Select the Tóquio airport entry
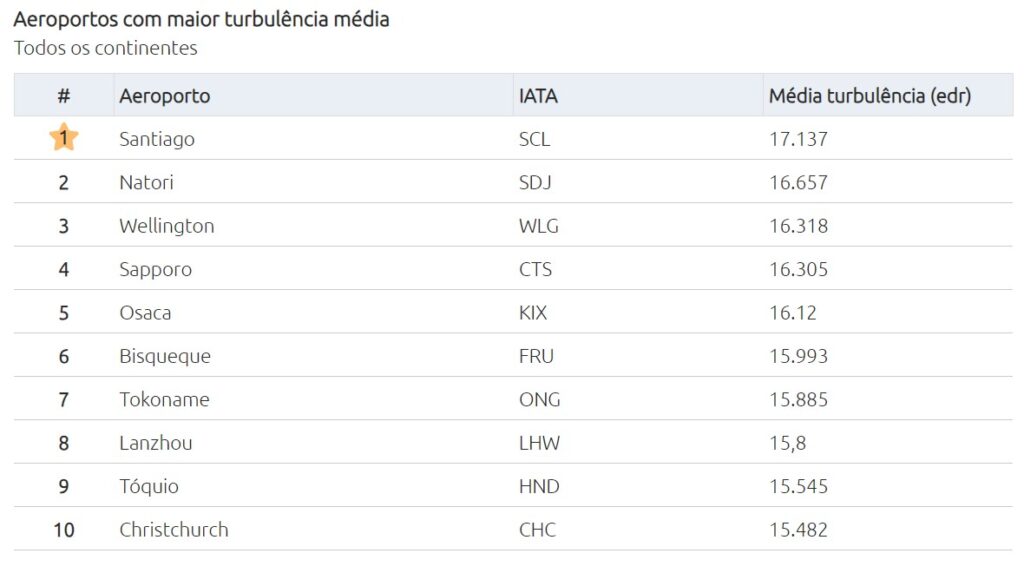The image size is (1024, 573). click(149, 487)
